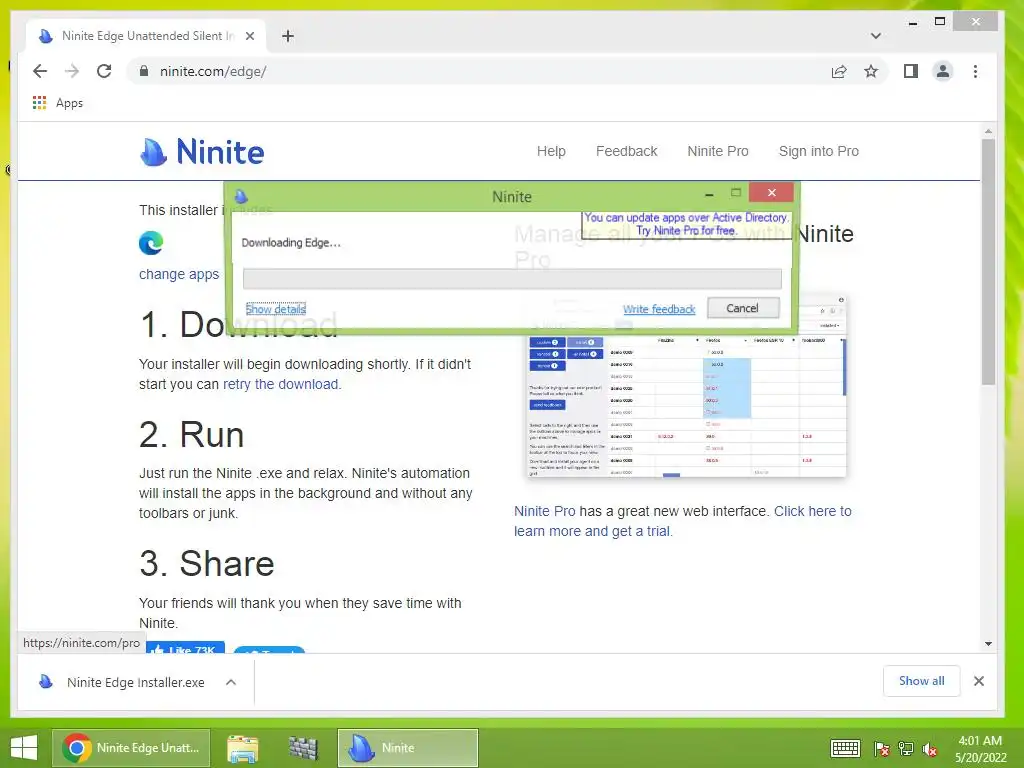Close the Ninite Edge tab
1024x768 pixels.
click(x=249, y=36)
